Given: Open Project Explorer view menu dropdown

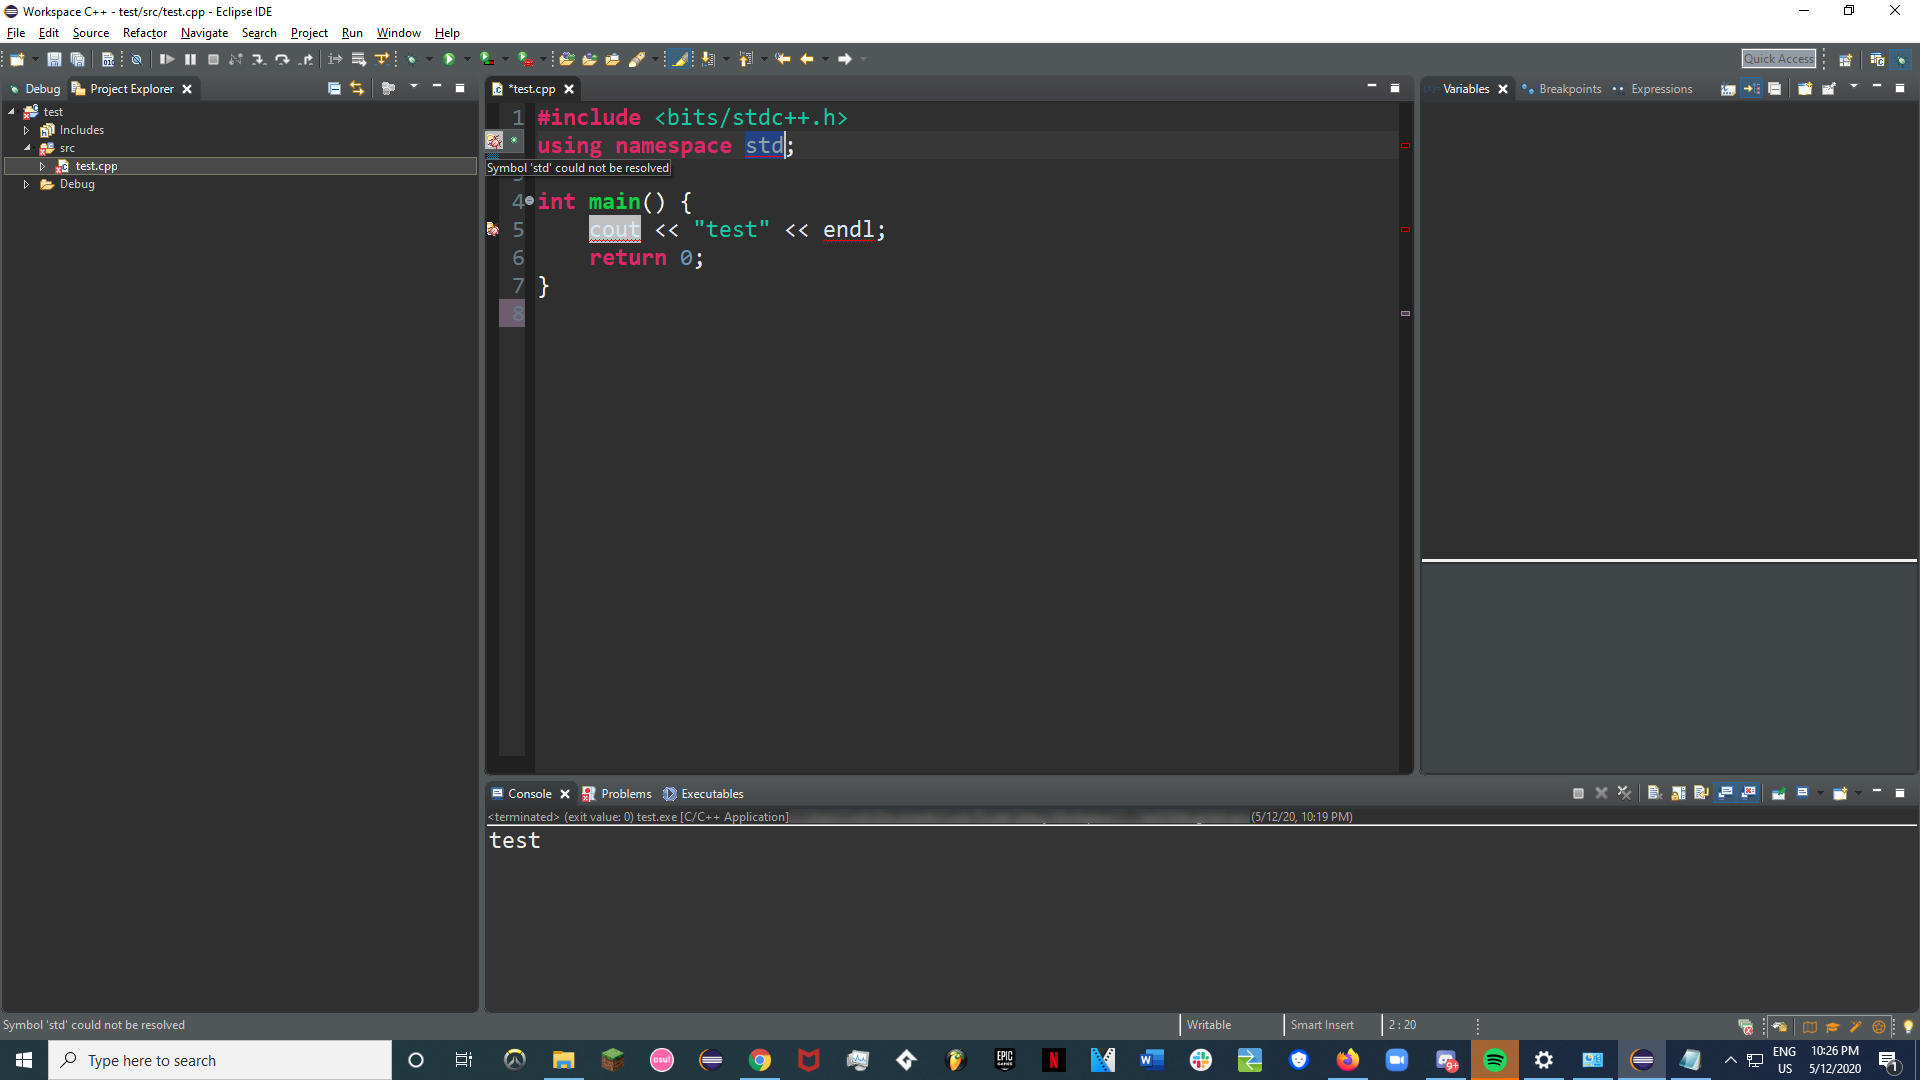Looking at the screenshot, I should tap(414, 87).
